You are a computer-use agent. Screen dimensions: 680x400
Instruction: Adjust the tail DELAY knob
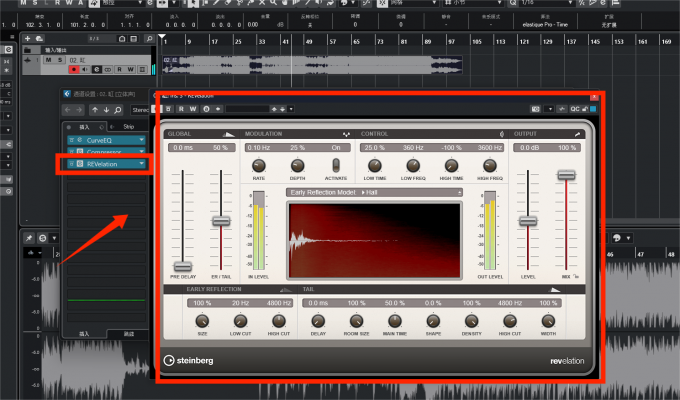pyautogui.click(x=318, y=321)
